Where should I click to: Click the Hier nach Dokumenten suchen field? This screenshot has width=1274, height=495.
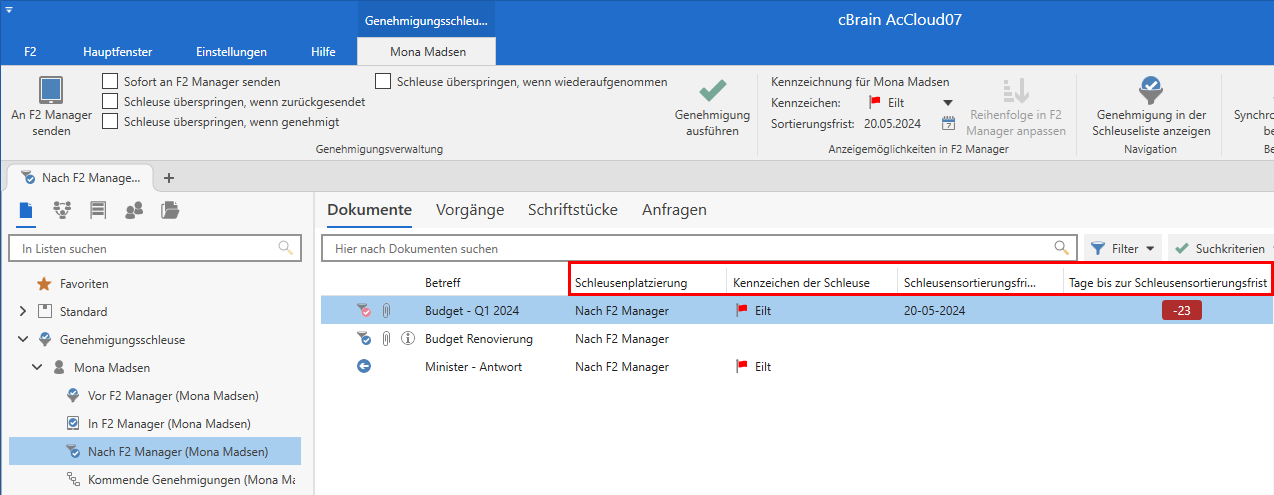pyautogui.click(x=690, y=248)
